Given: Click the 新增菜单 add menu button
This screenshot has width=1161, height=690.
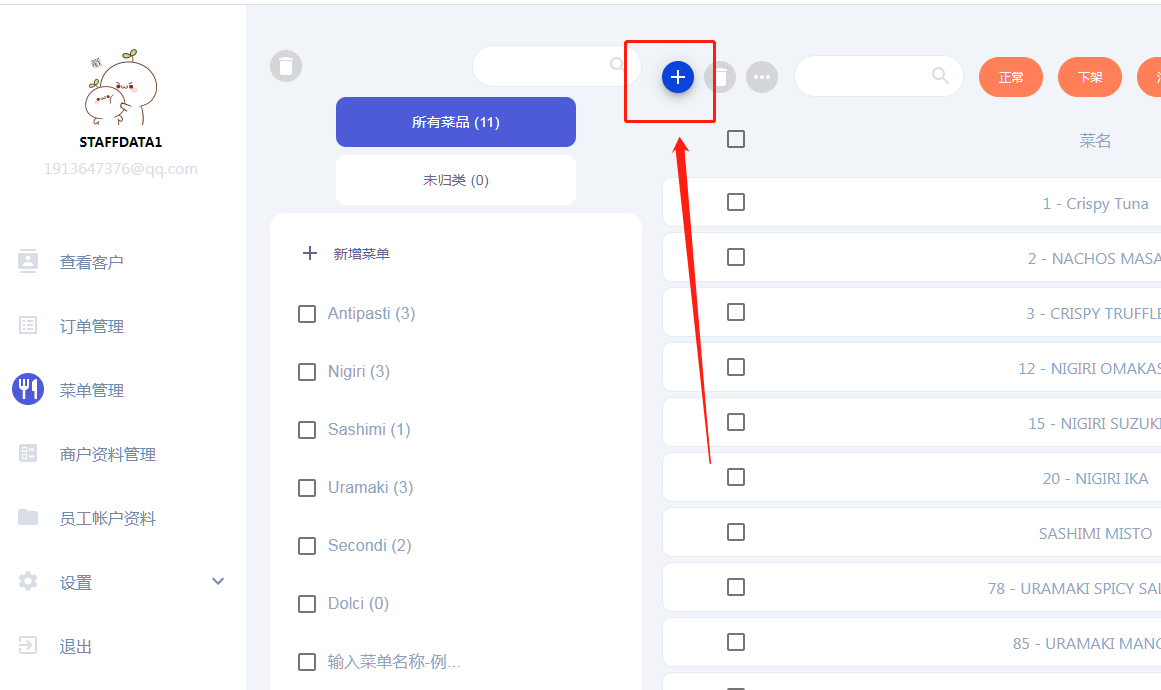Looking at the screenshot, I should 347,254.
